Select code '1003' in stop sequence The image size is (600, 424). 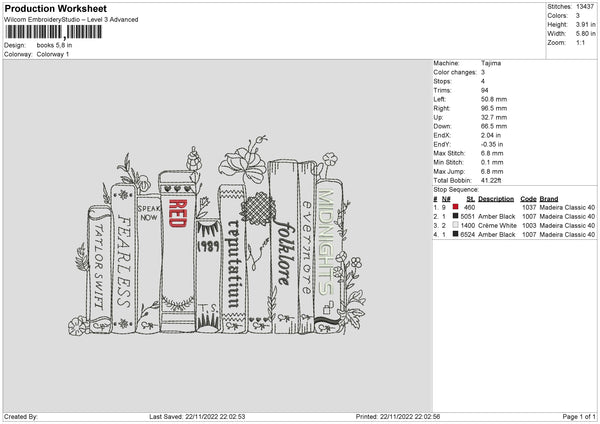tap(529, 225)
